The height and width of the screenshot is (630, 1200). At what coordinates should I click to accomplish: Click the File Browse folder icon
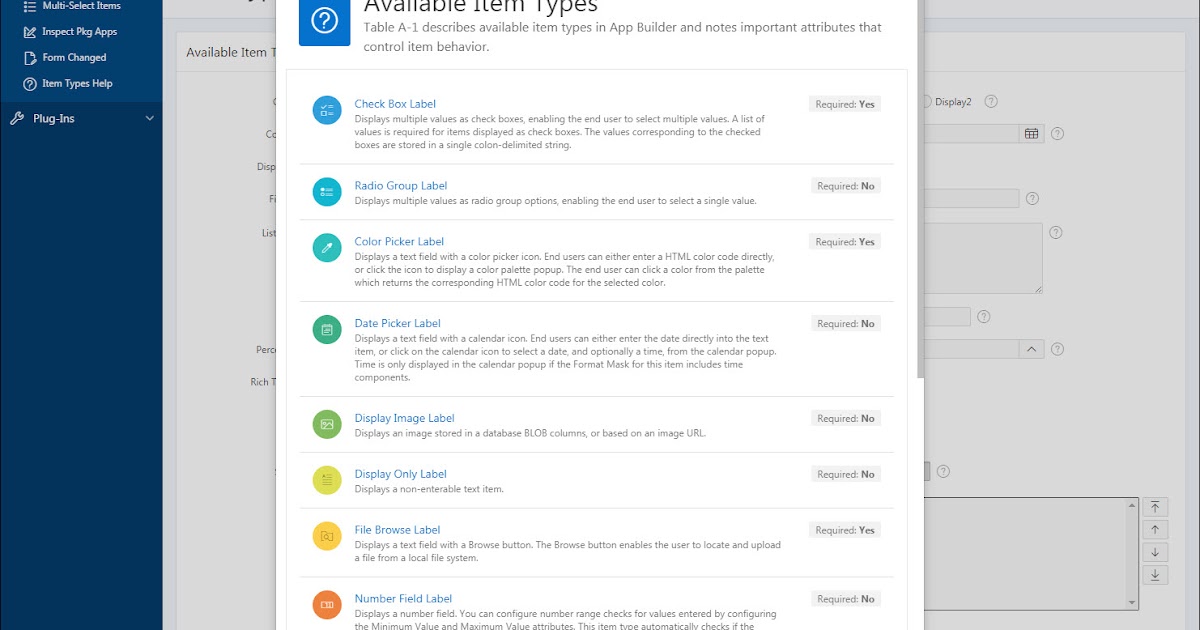point(327,537)
